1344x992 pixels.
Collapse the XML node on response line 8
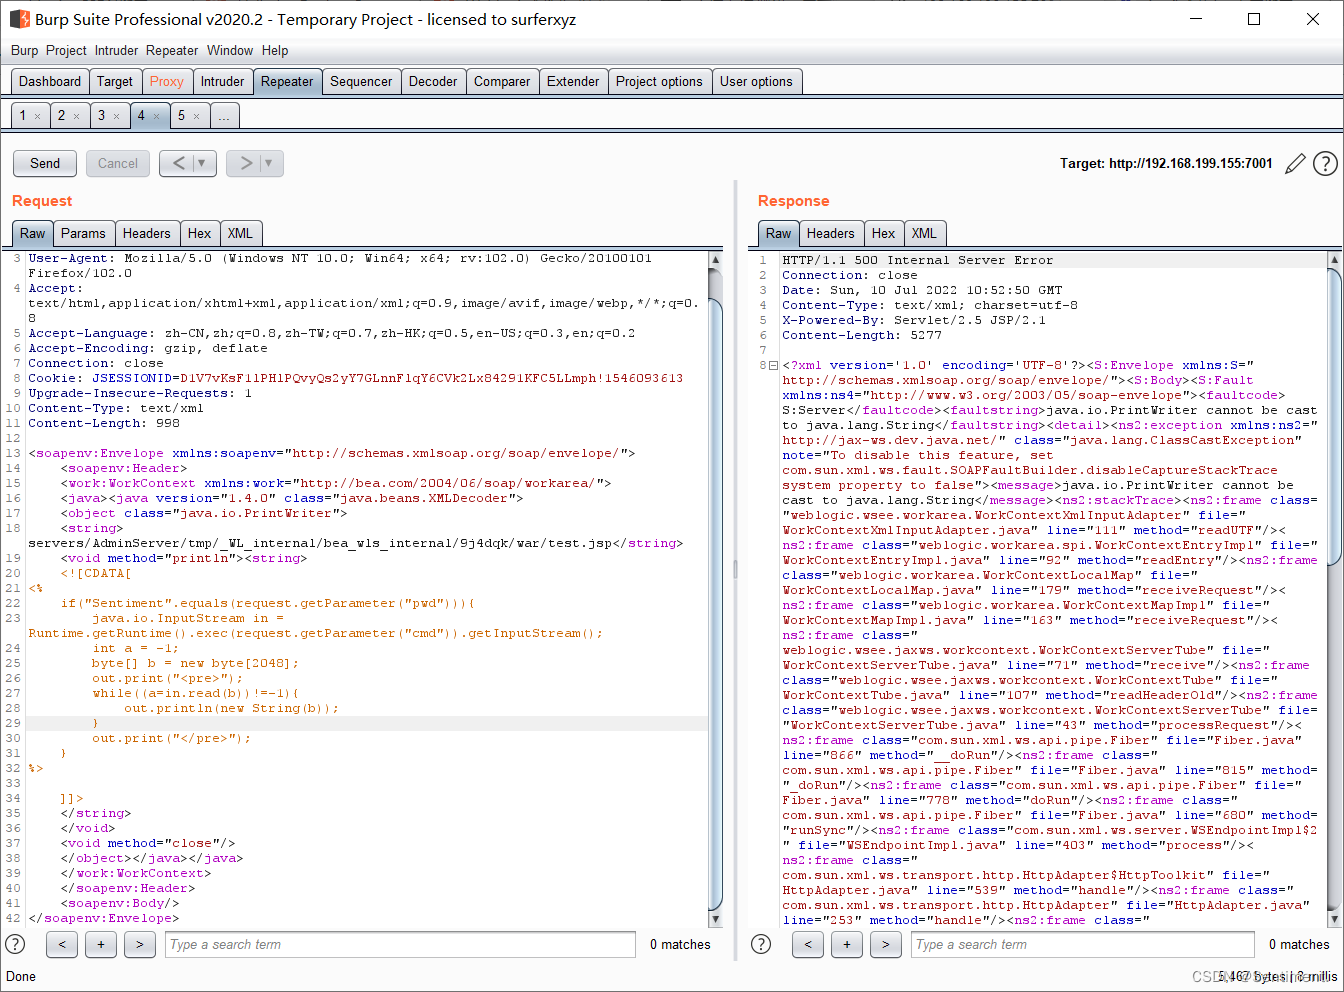pyautogui.click(x=773, y=365)
